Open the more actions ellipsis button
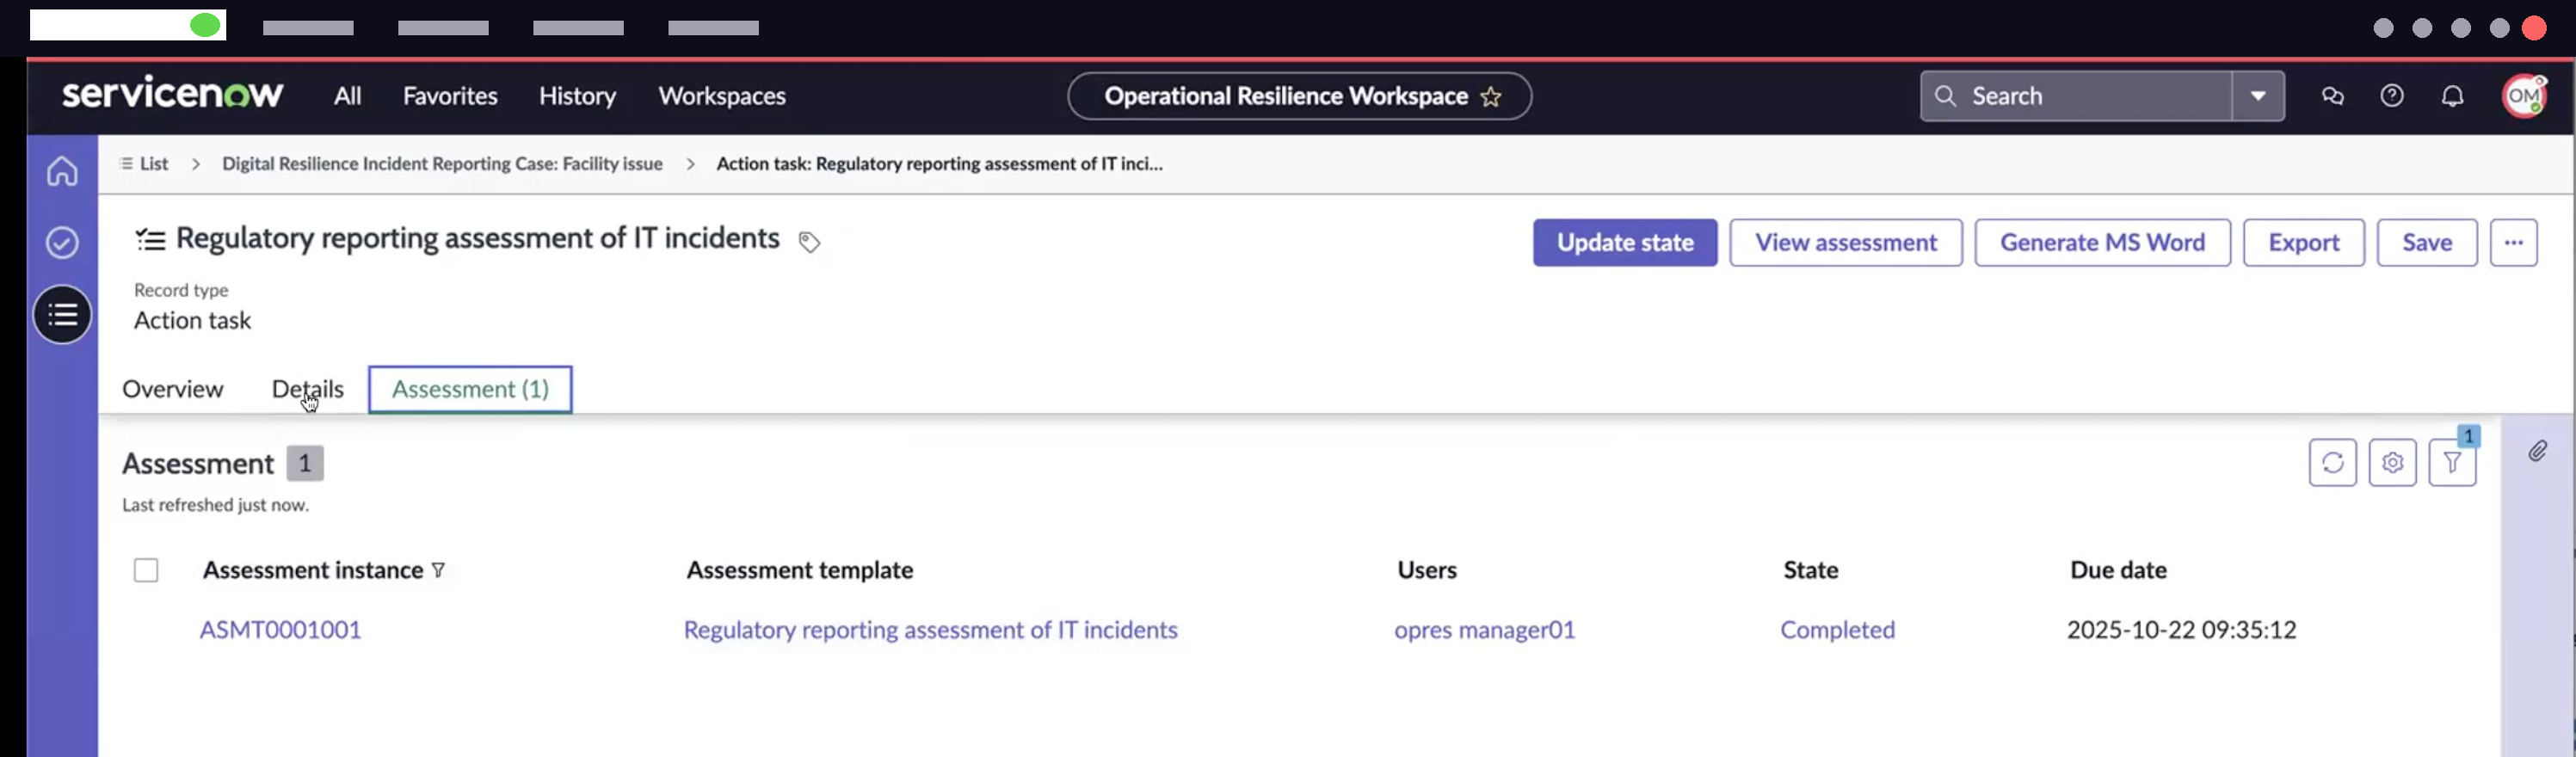 pyautogui.click(x=2513, y=243)
